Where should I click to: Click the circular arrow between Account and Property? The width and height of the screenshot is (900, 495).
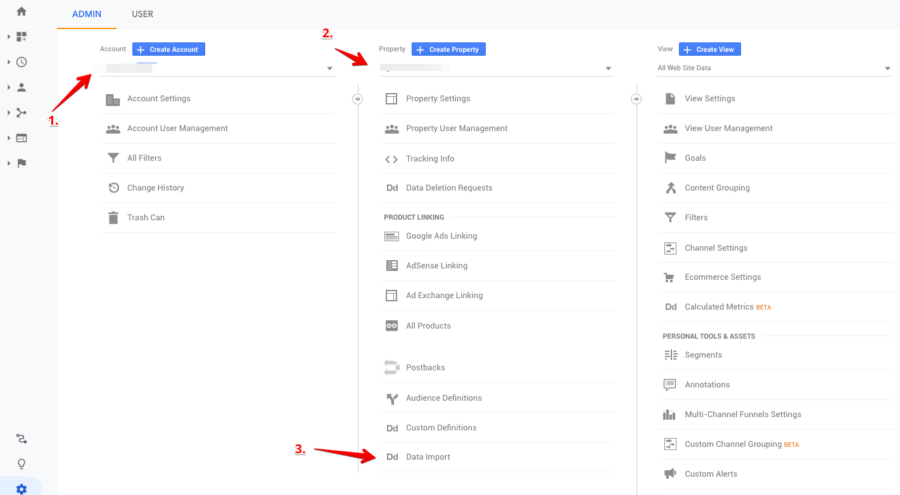357,99
